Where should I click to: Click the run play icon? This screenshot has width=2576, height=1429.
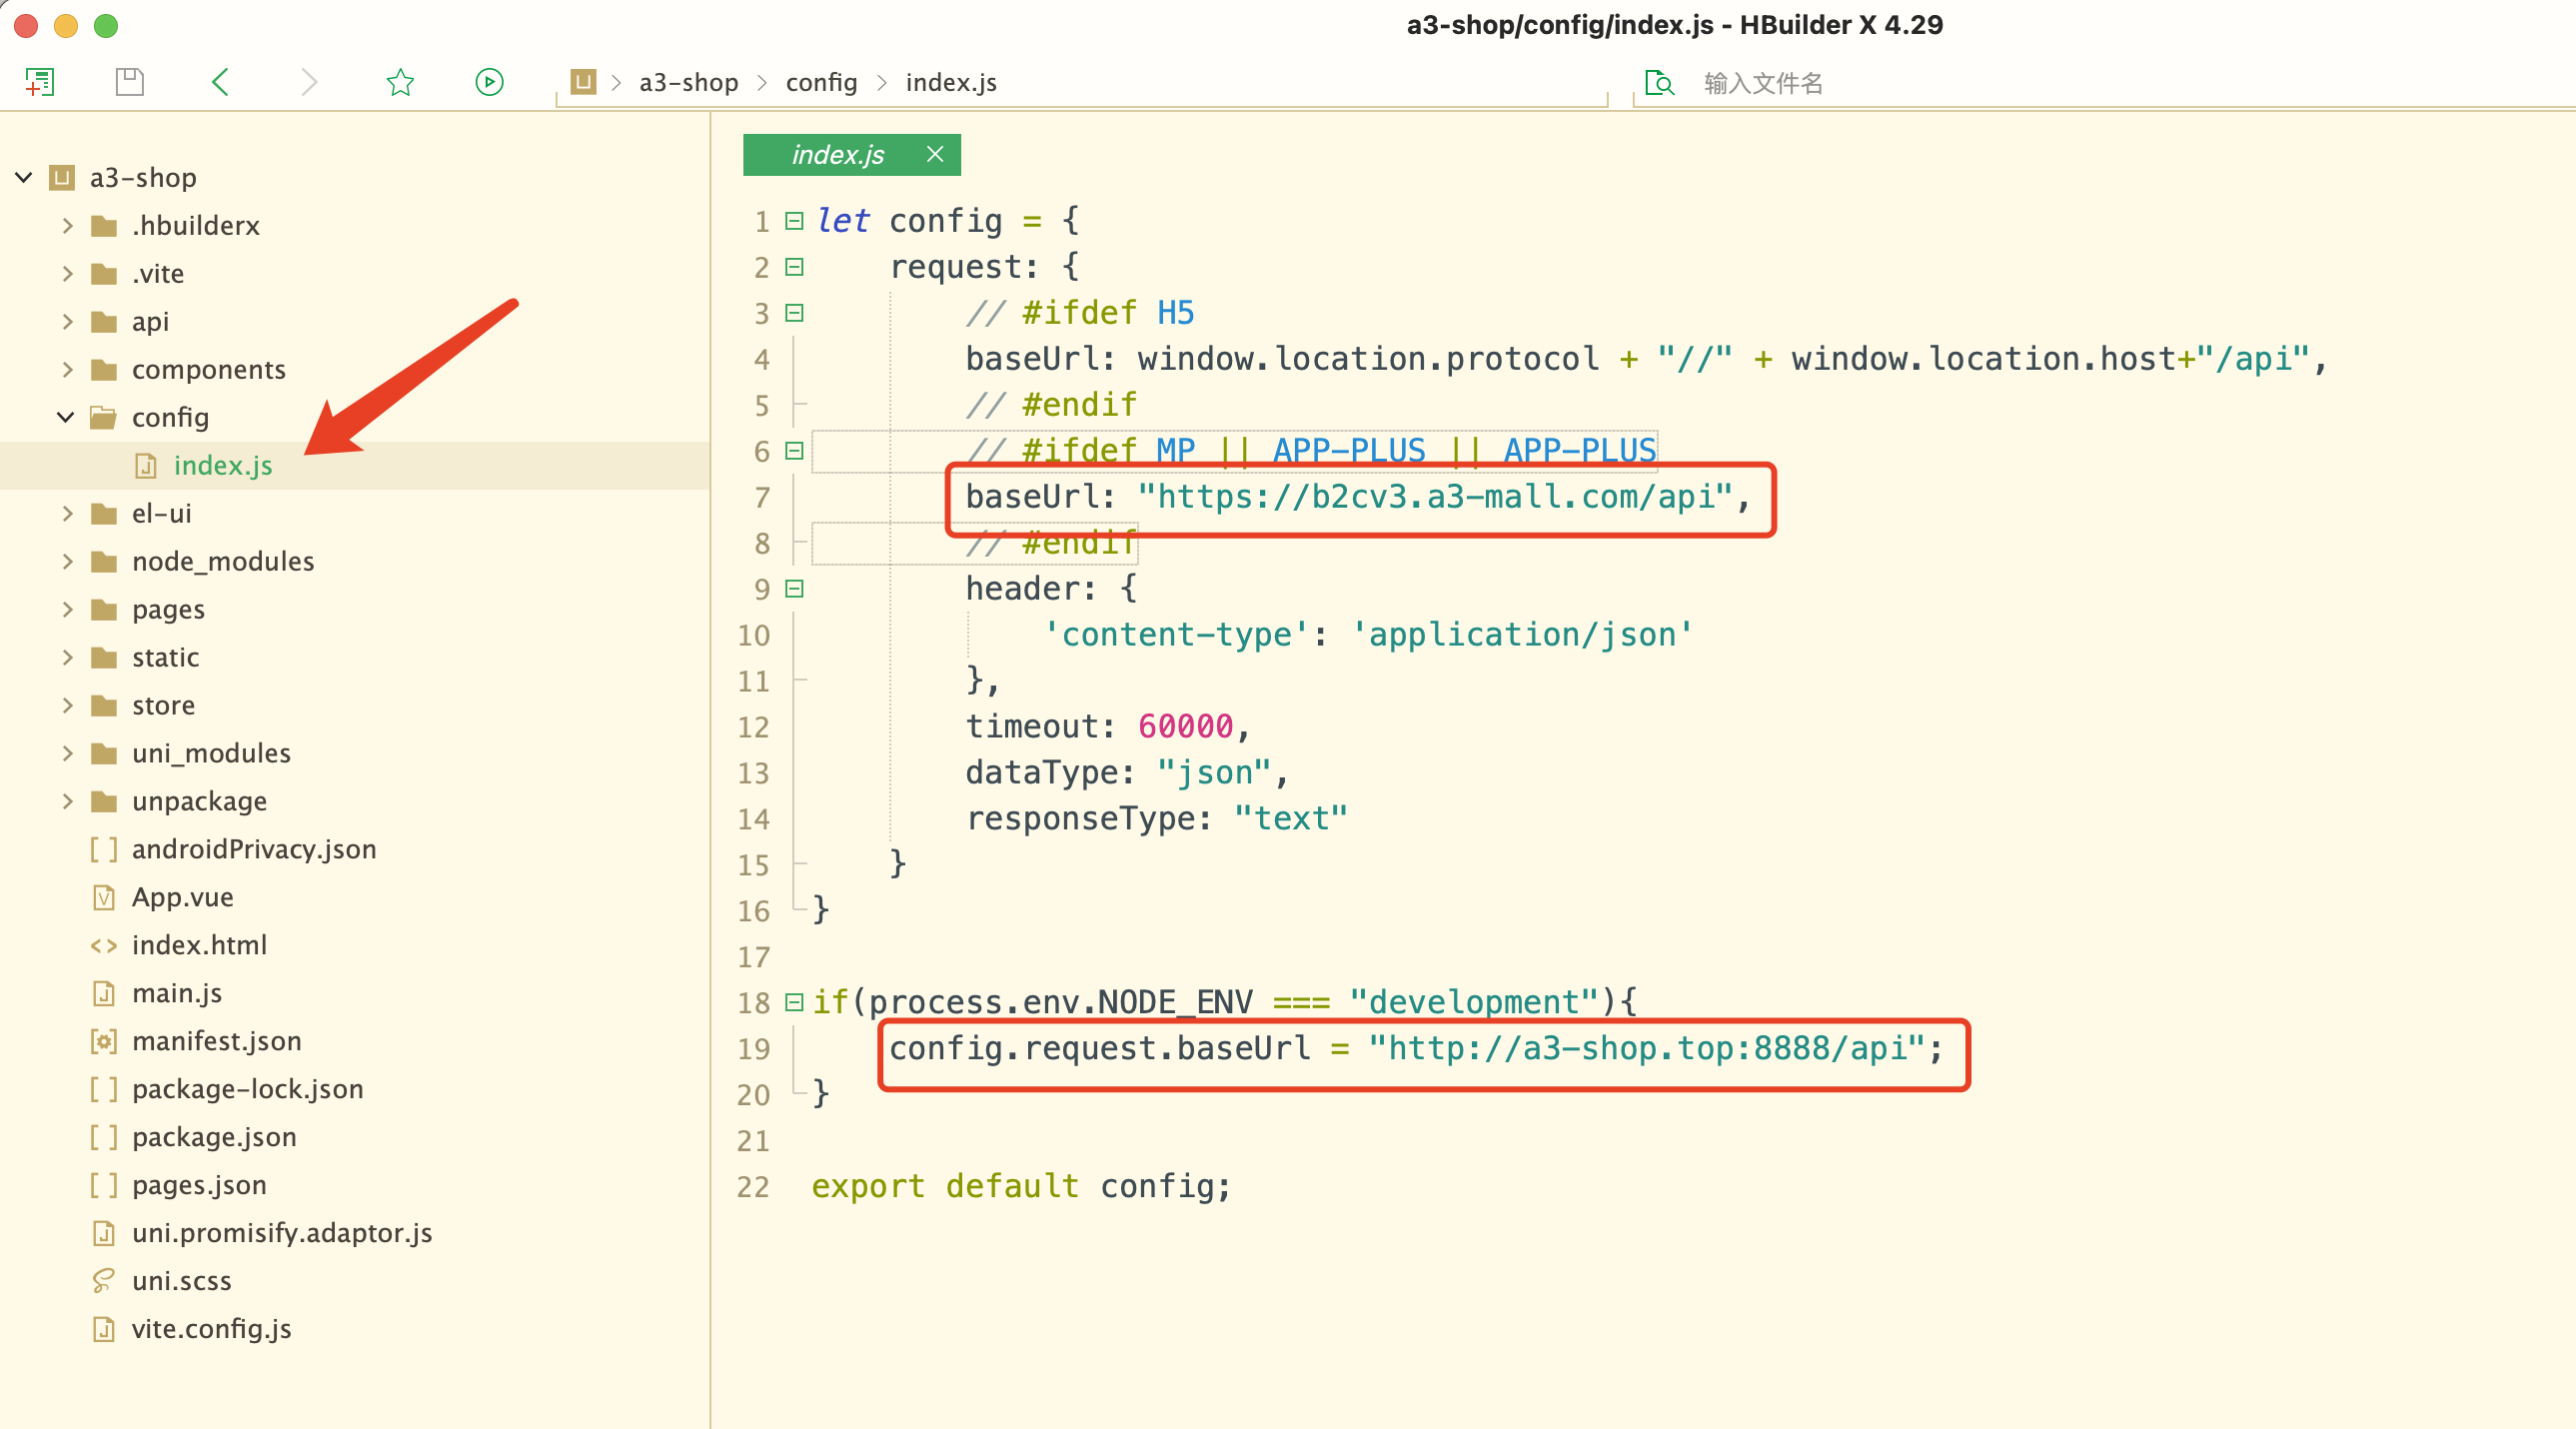click(489, 82)
